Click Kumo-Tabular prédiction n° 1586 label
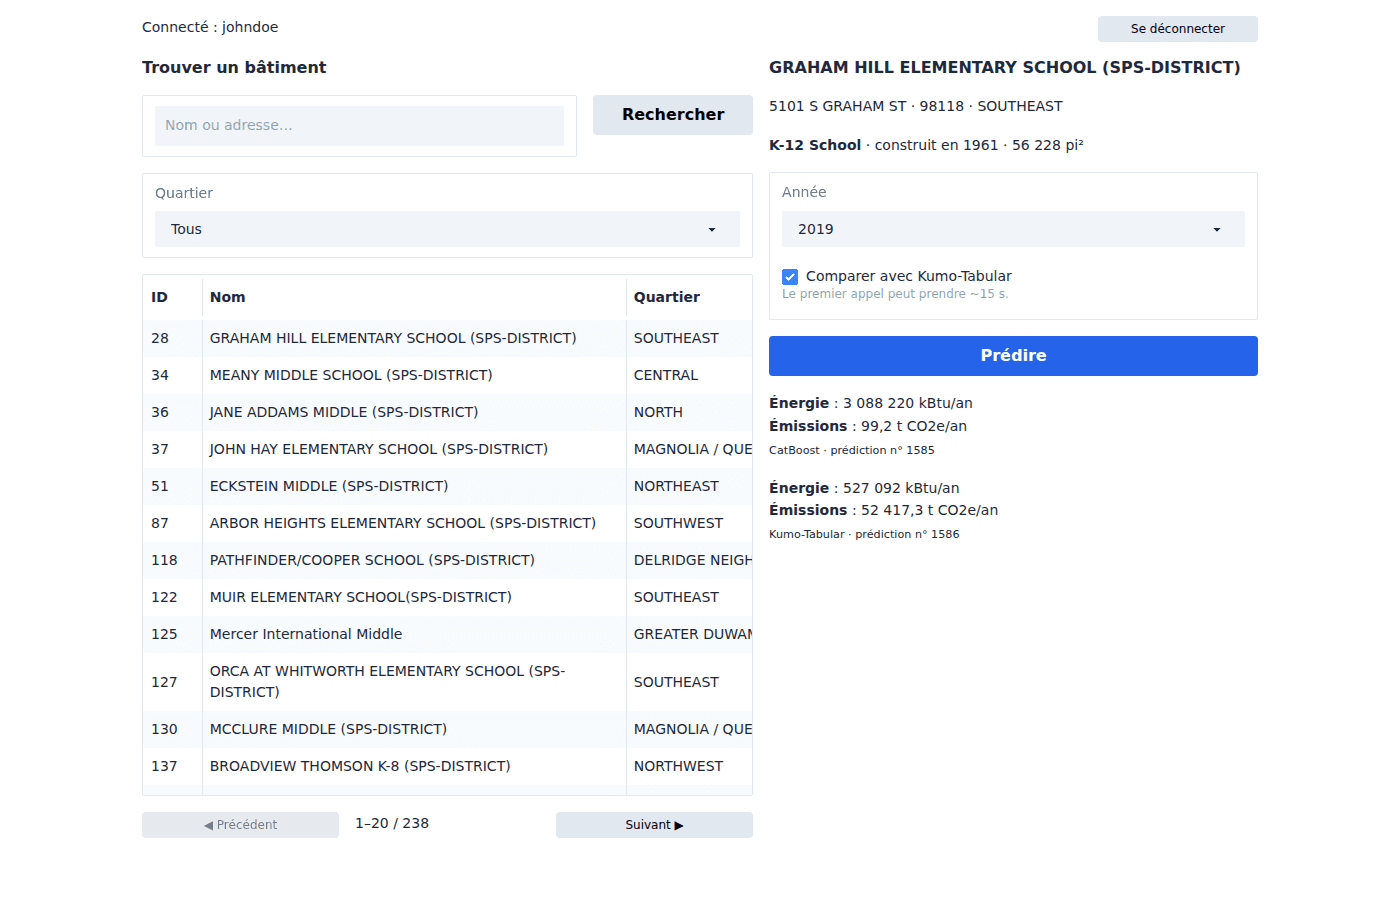The width and height of the screenshot is (1400, 900). [x=864, y=534]
